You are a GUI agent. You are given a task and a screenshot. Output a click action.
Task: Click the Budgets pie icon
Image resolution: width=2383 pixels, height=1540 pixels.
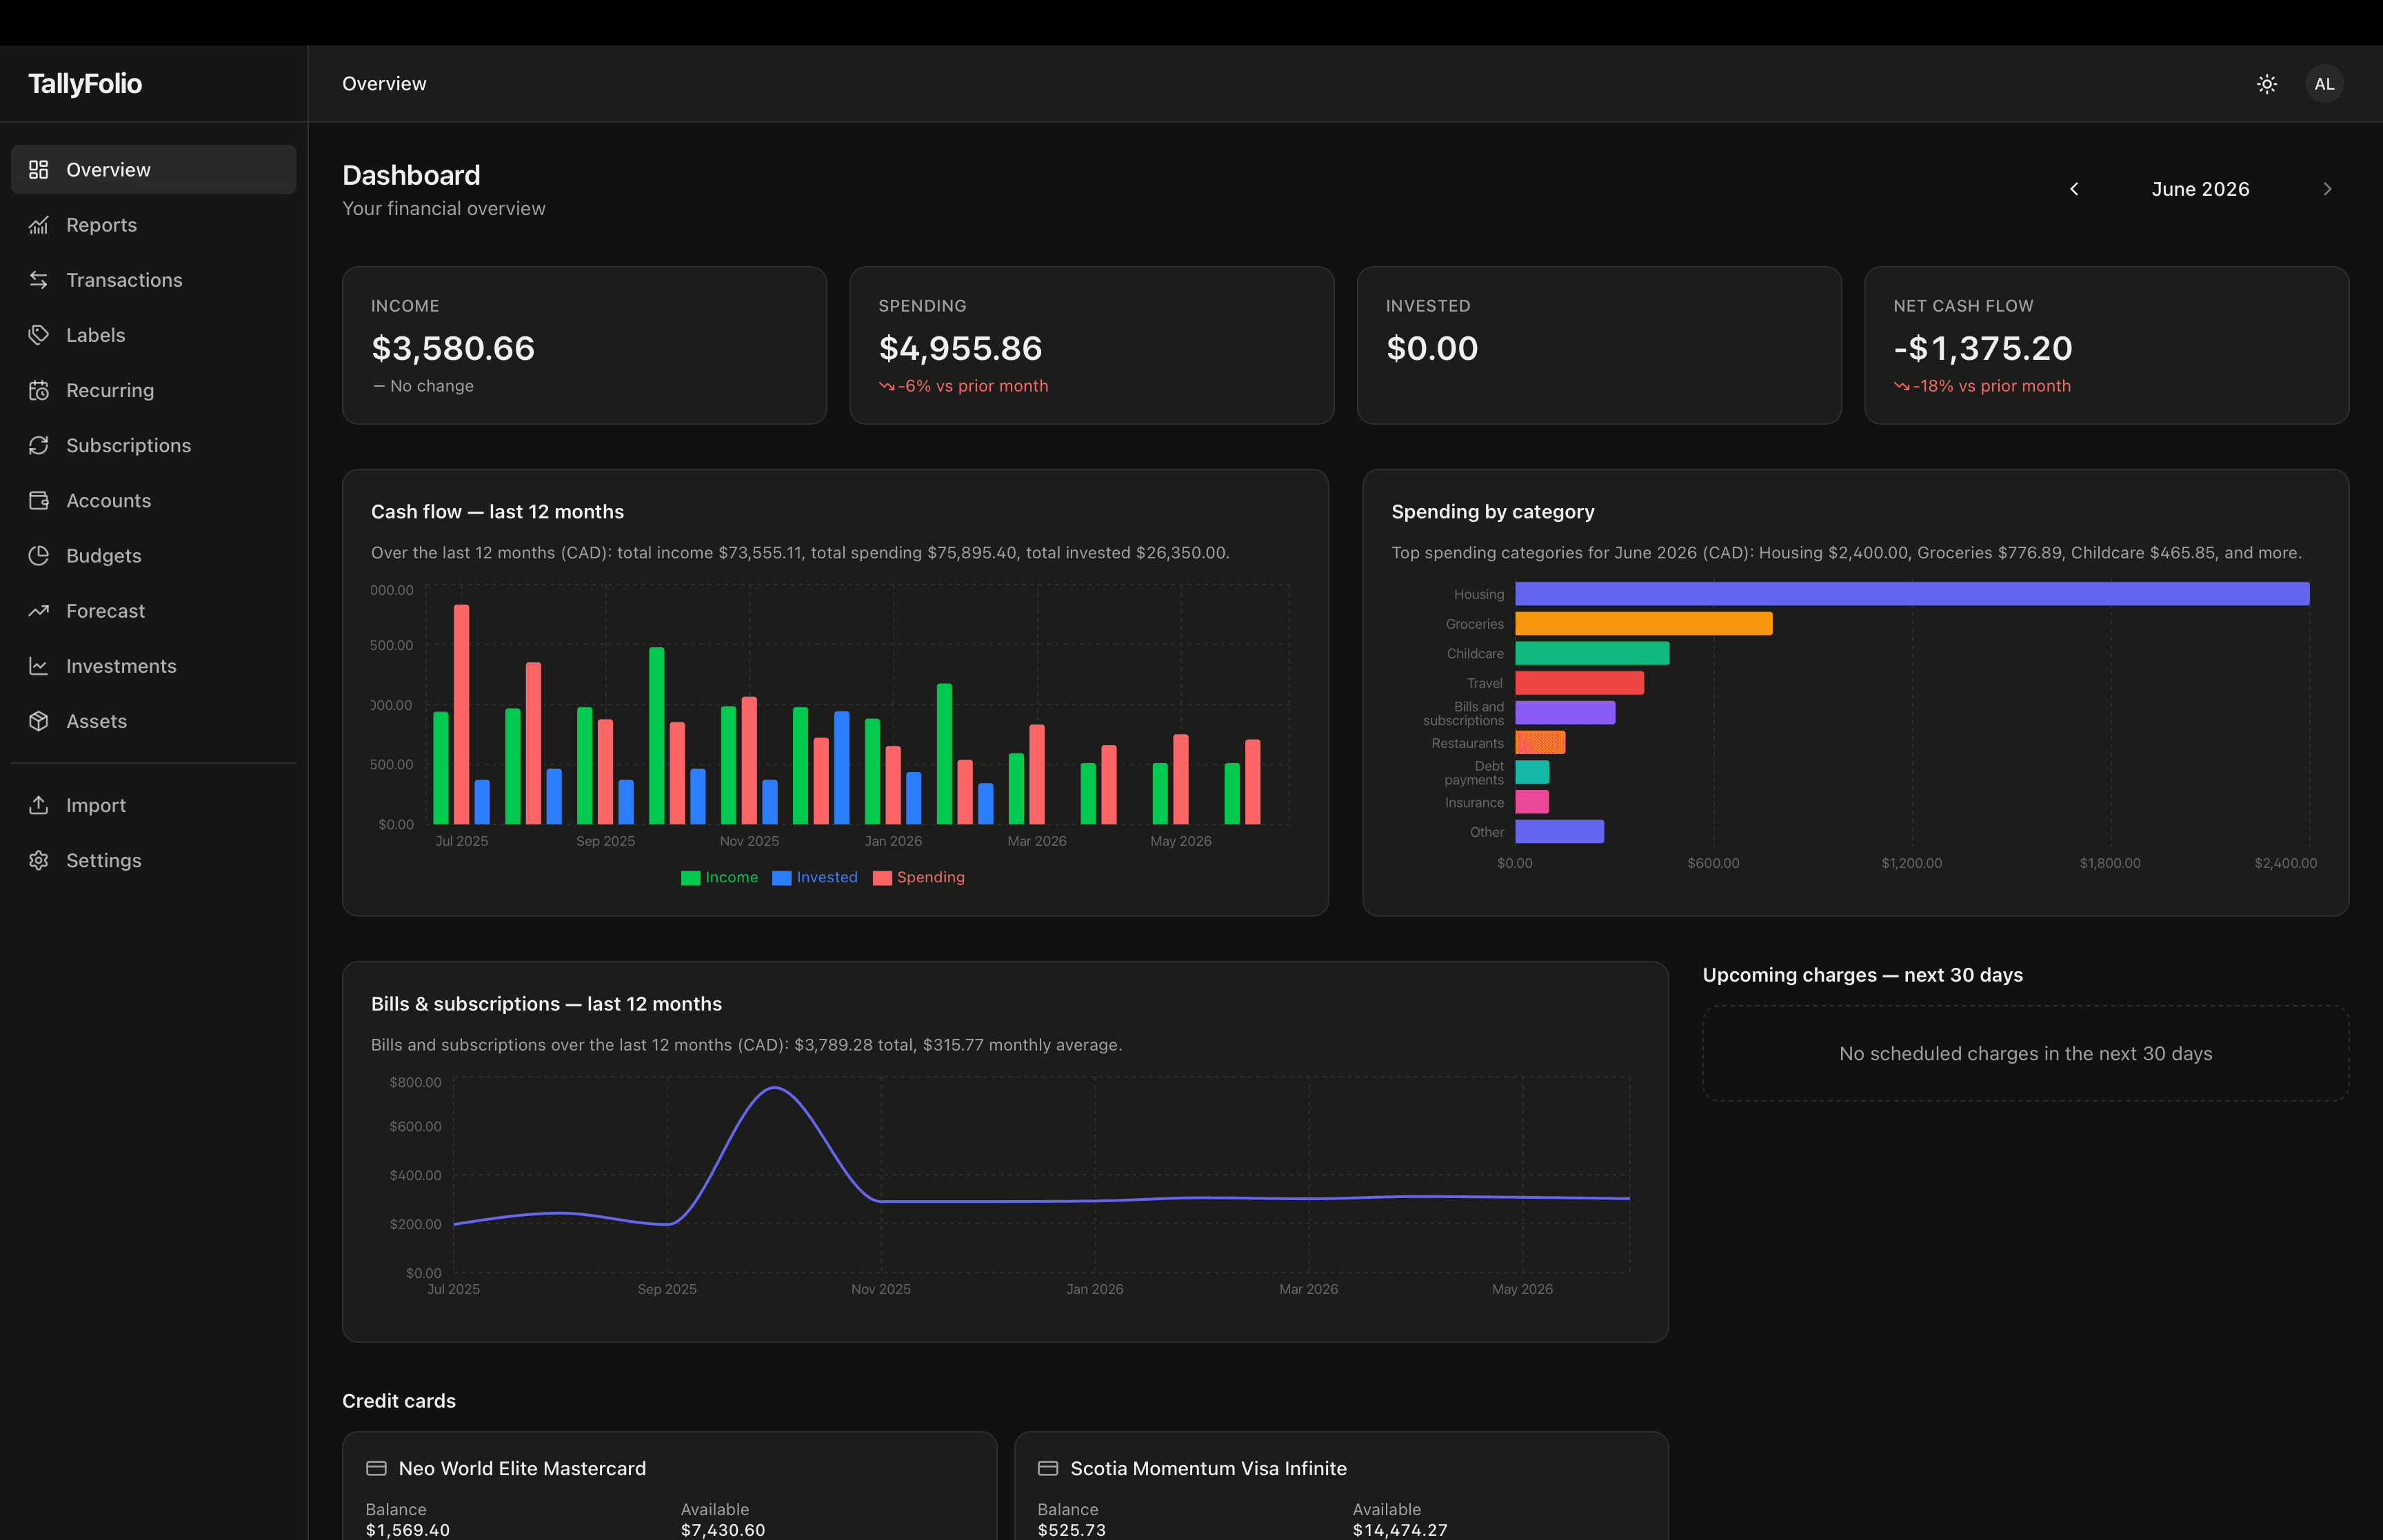click(38, 555)
